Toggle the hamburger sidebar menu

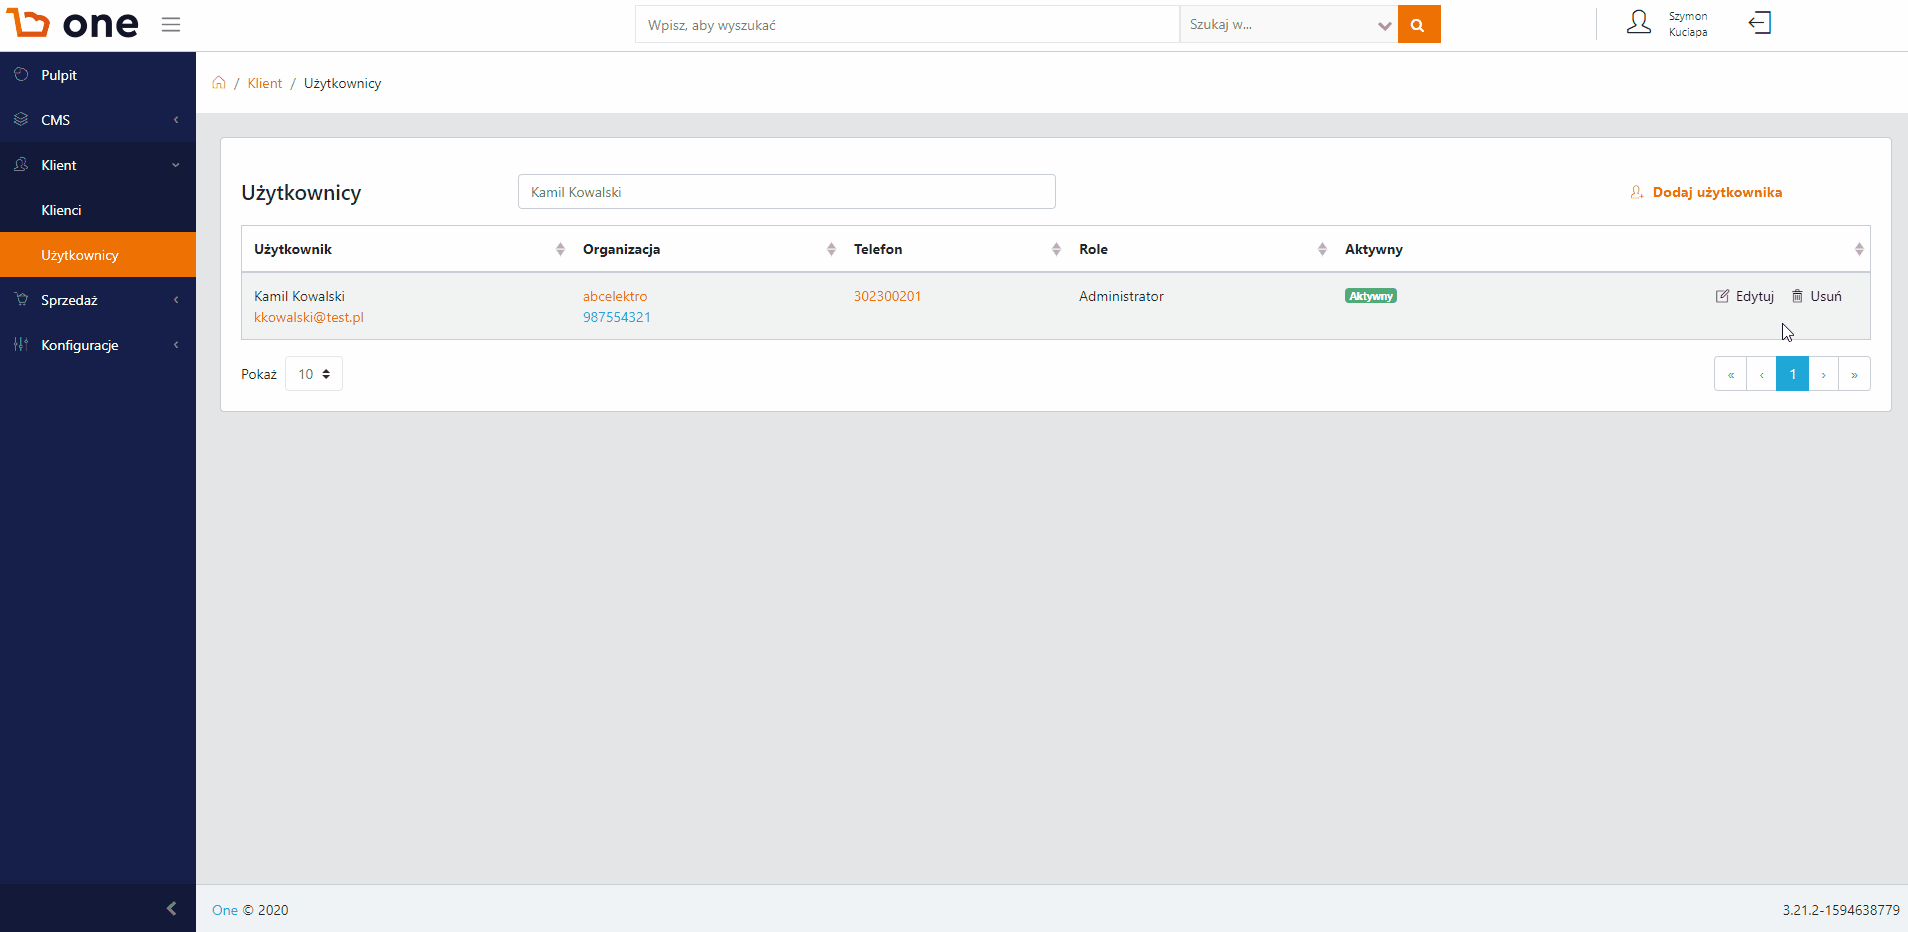click(x=171, y=24)
